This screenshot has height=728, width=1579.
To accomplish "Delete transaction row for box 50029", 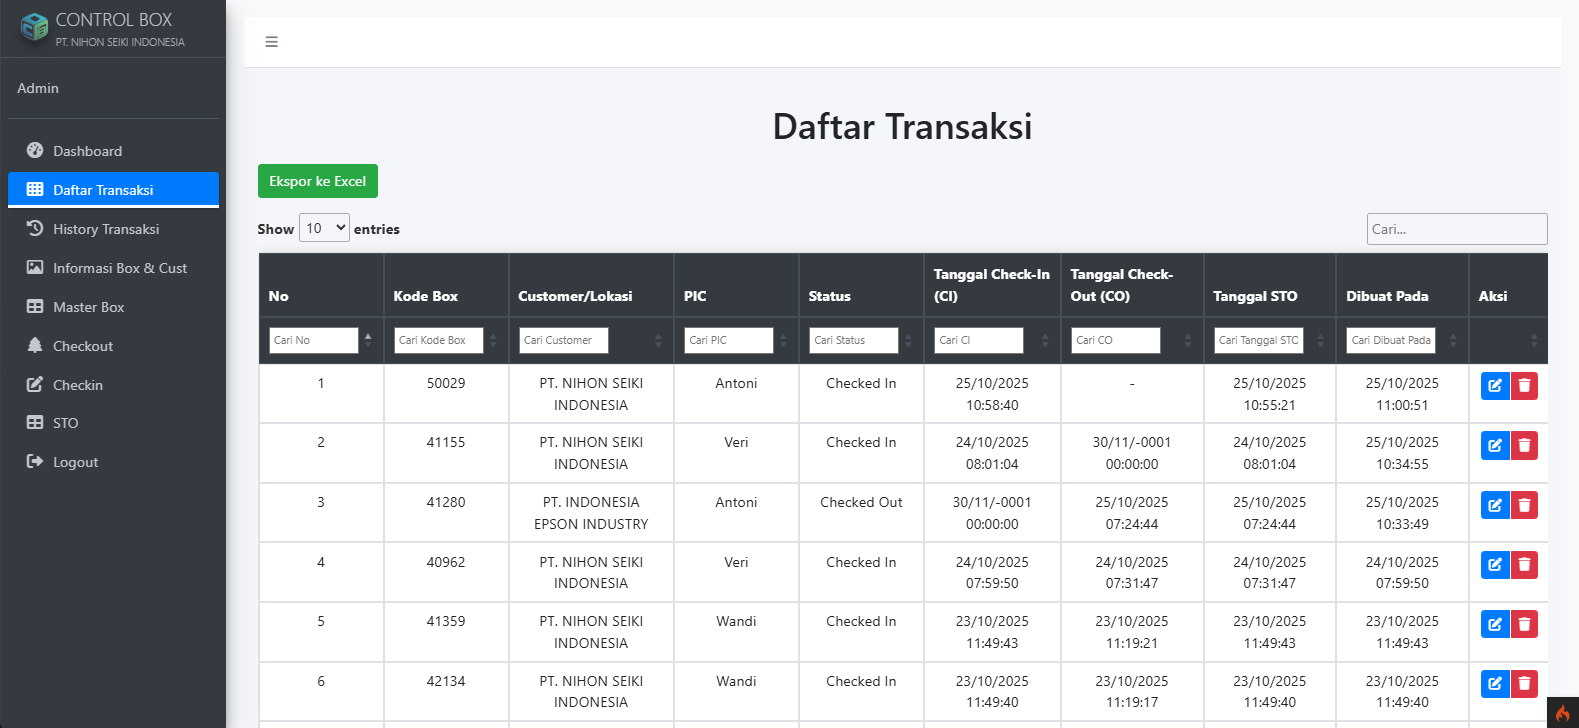I will click(x=1524, y=386).
